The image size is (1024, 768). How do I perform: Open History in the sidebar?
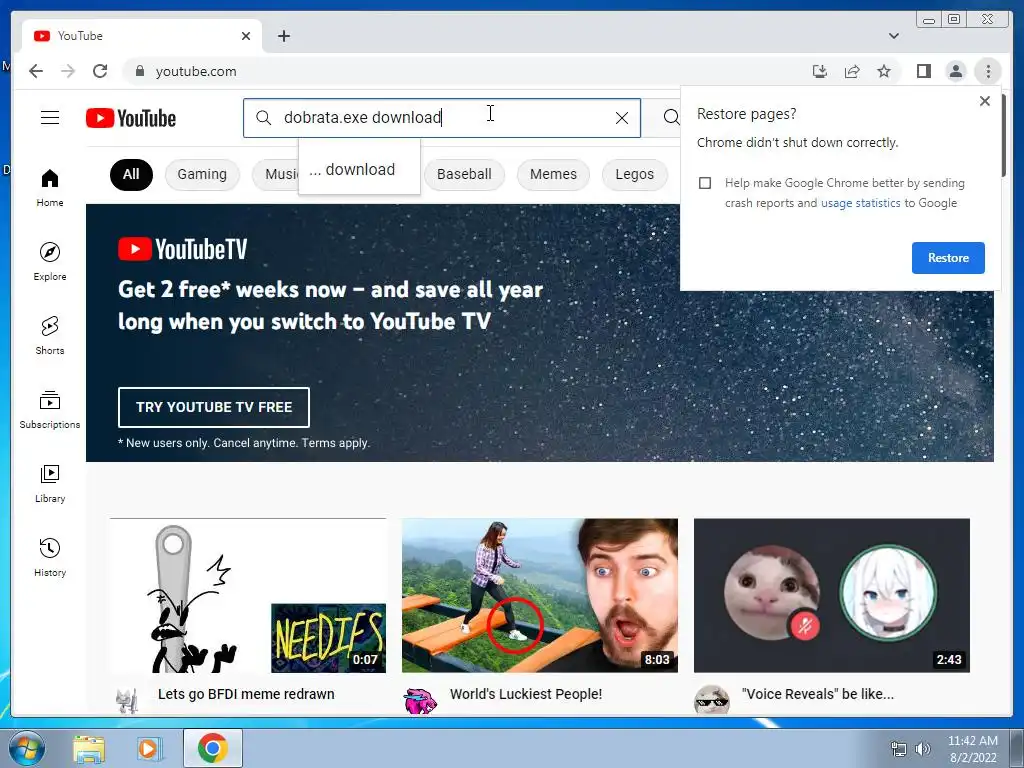pos(50,557)
